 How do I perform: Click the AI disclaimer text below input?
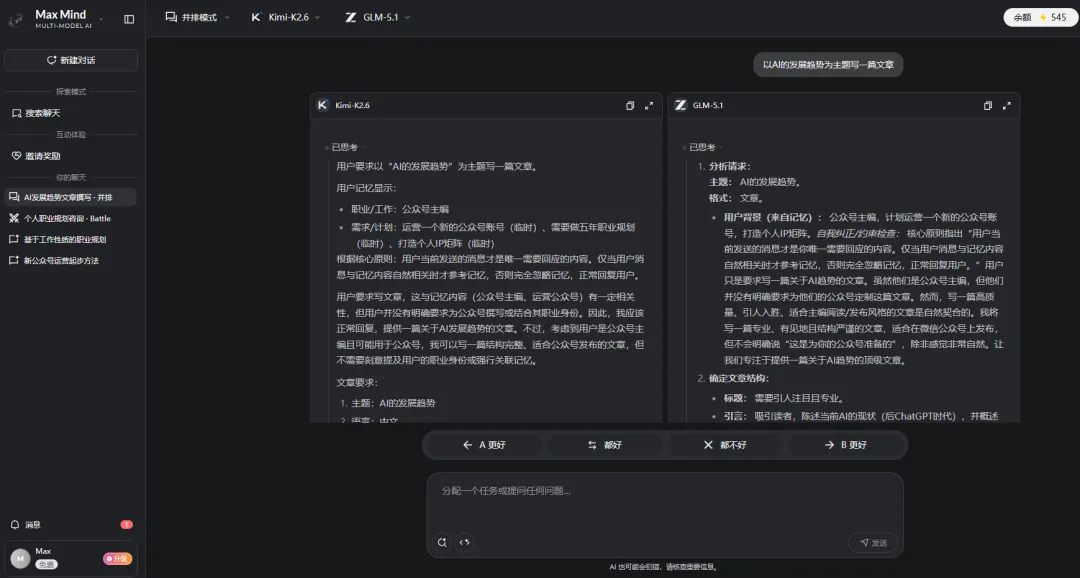pos(665,567)
